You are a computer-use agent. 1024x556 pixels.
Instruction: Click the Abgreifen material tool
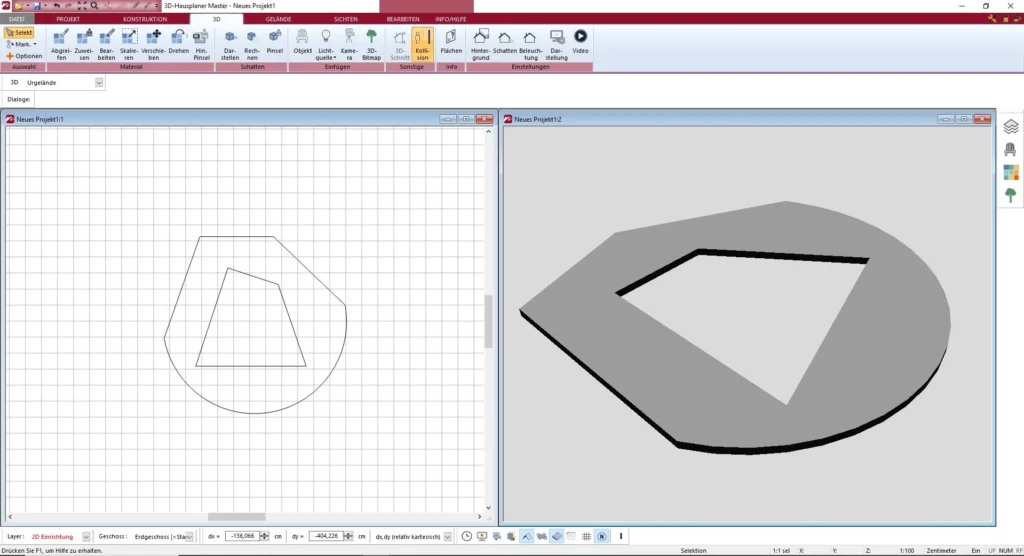pyautogui.click(x=60, y=44)
